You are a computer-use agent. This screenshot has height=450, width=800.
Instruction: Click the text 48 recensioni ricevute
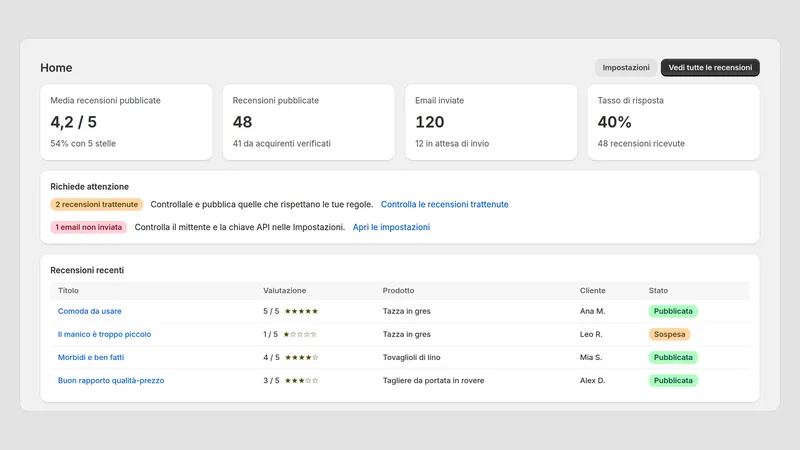(x=641, y=144)
